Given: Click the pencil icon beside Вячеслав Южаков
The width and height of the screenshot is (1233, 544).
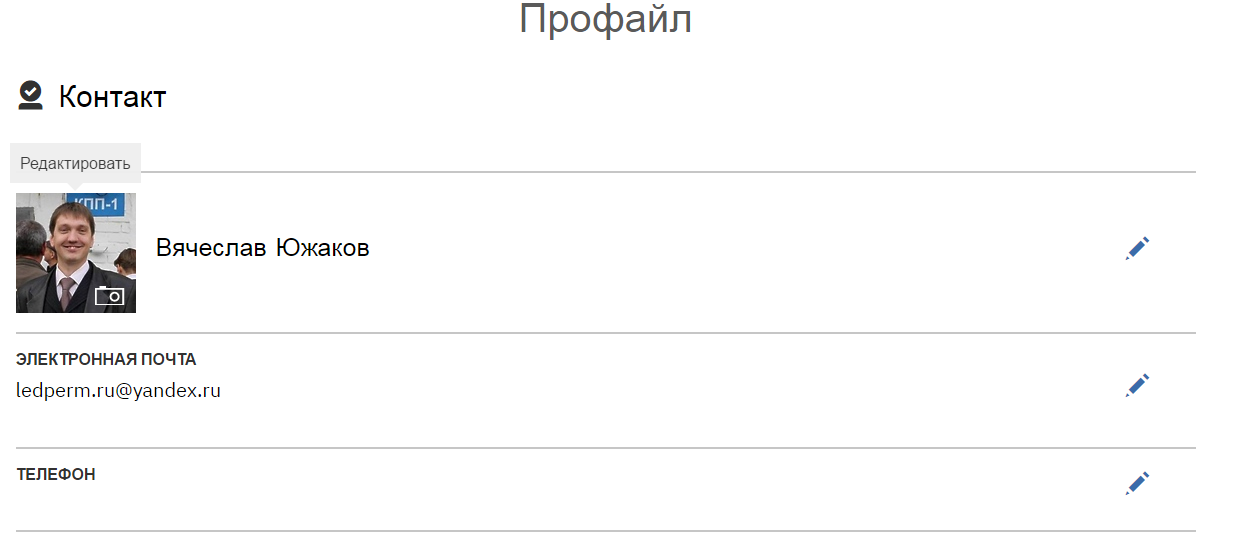Looking at the screenshot, I should click(x=1137, y=248).
